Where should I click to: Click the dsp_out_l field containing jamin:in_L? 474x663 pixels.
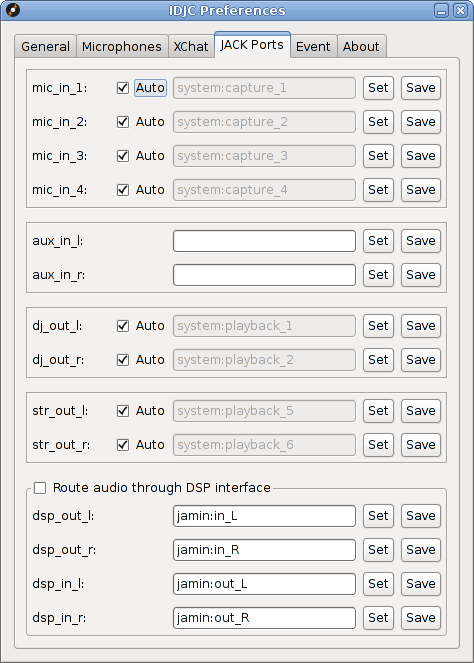click(264, 516)
